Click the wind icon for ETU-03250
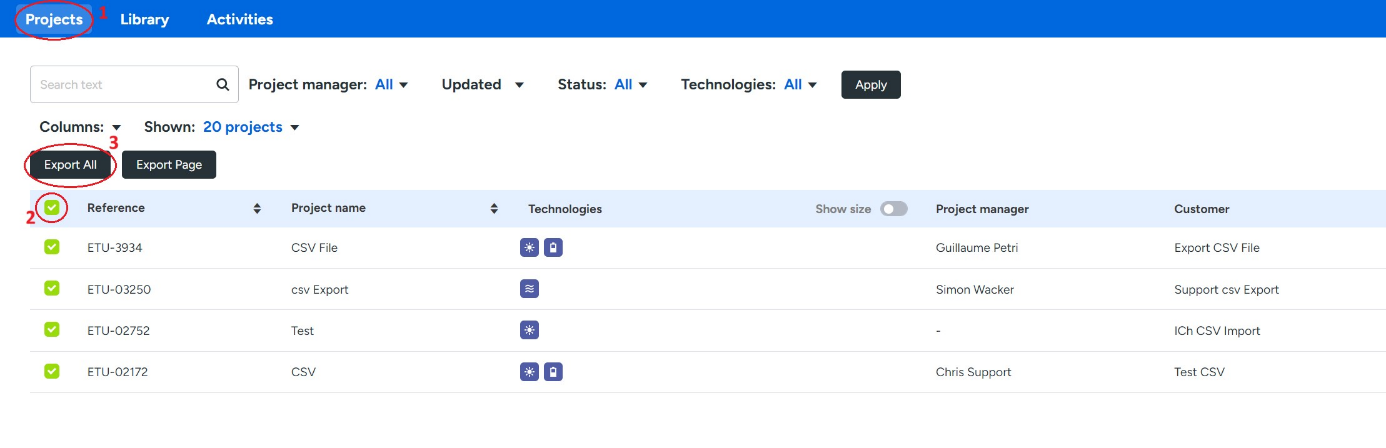This screenshot has width=1386, height=448. click(530, 289)
